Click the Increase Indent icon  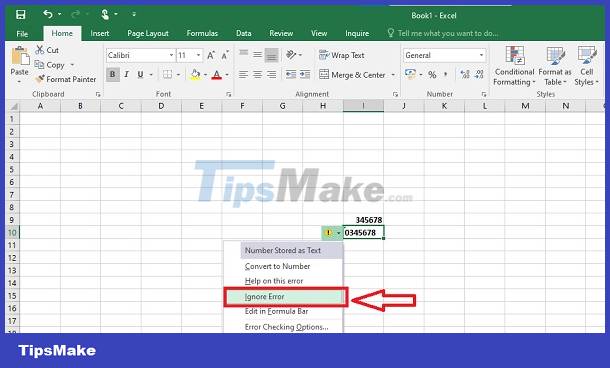click(x=305, y=74)
